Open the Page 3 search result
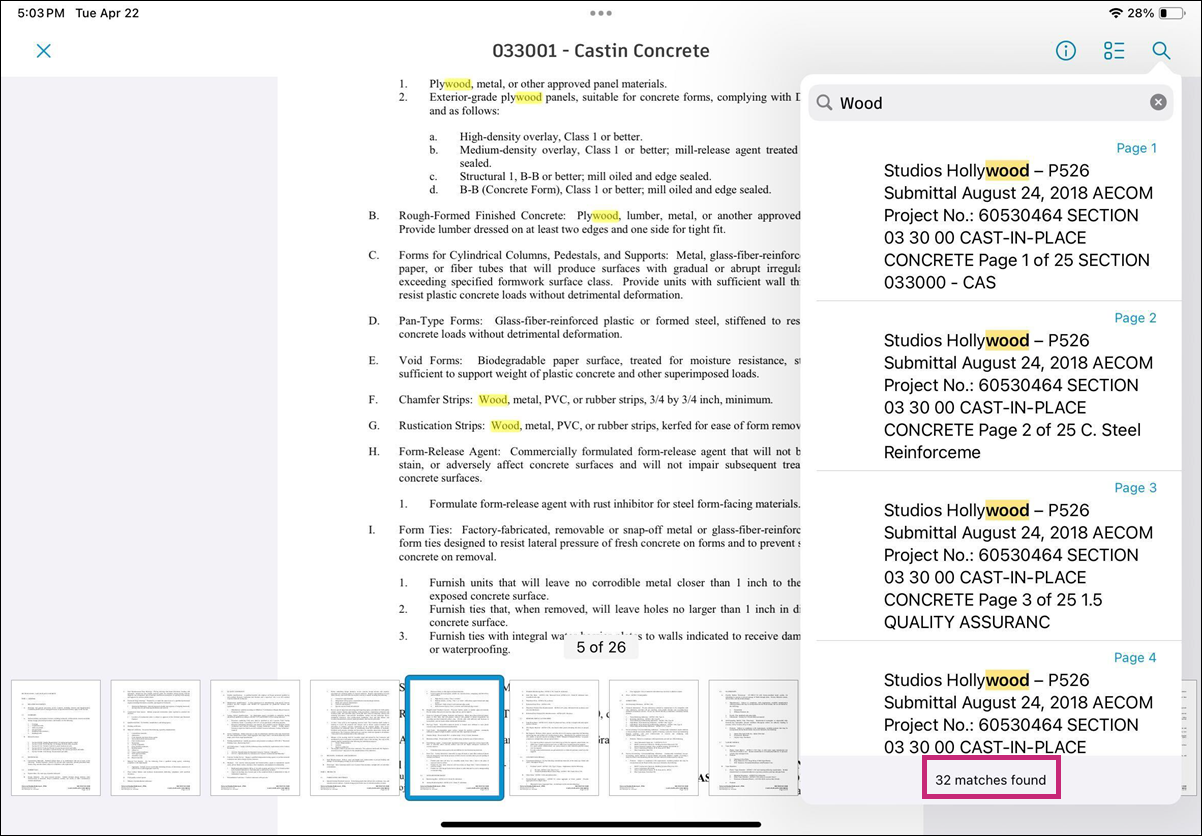This screenshot has height=836, width=1202. pyautogui.click(x=998, y=556)
